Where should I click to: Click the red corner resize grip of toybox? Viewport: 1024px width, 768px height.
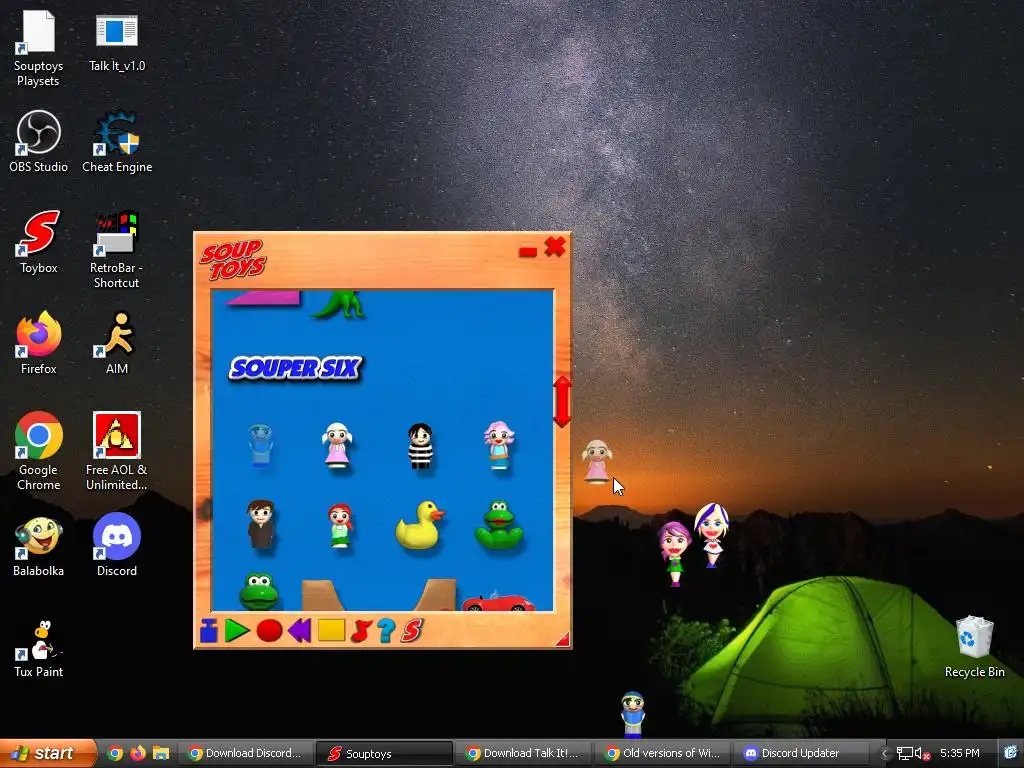point(563,639)
